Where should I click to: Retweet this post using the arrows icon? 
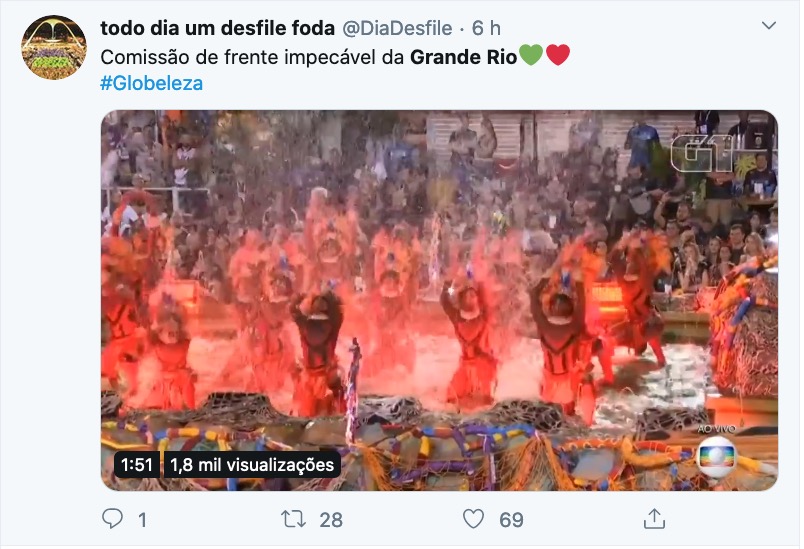tap(294, 519)
